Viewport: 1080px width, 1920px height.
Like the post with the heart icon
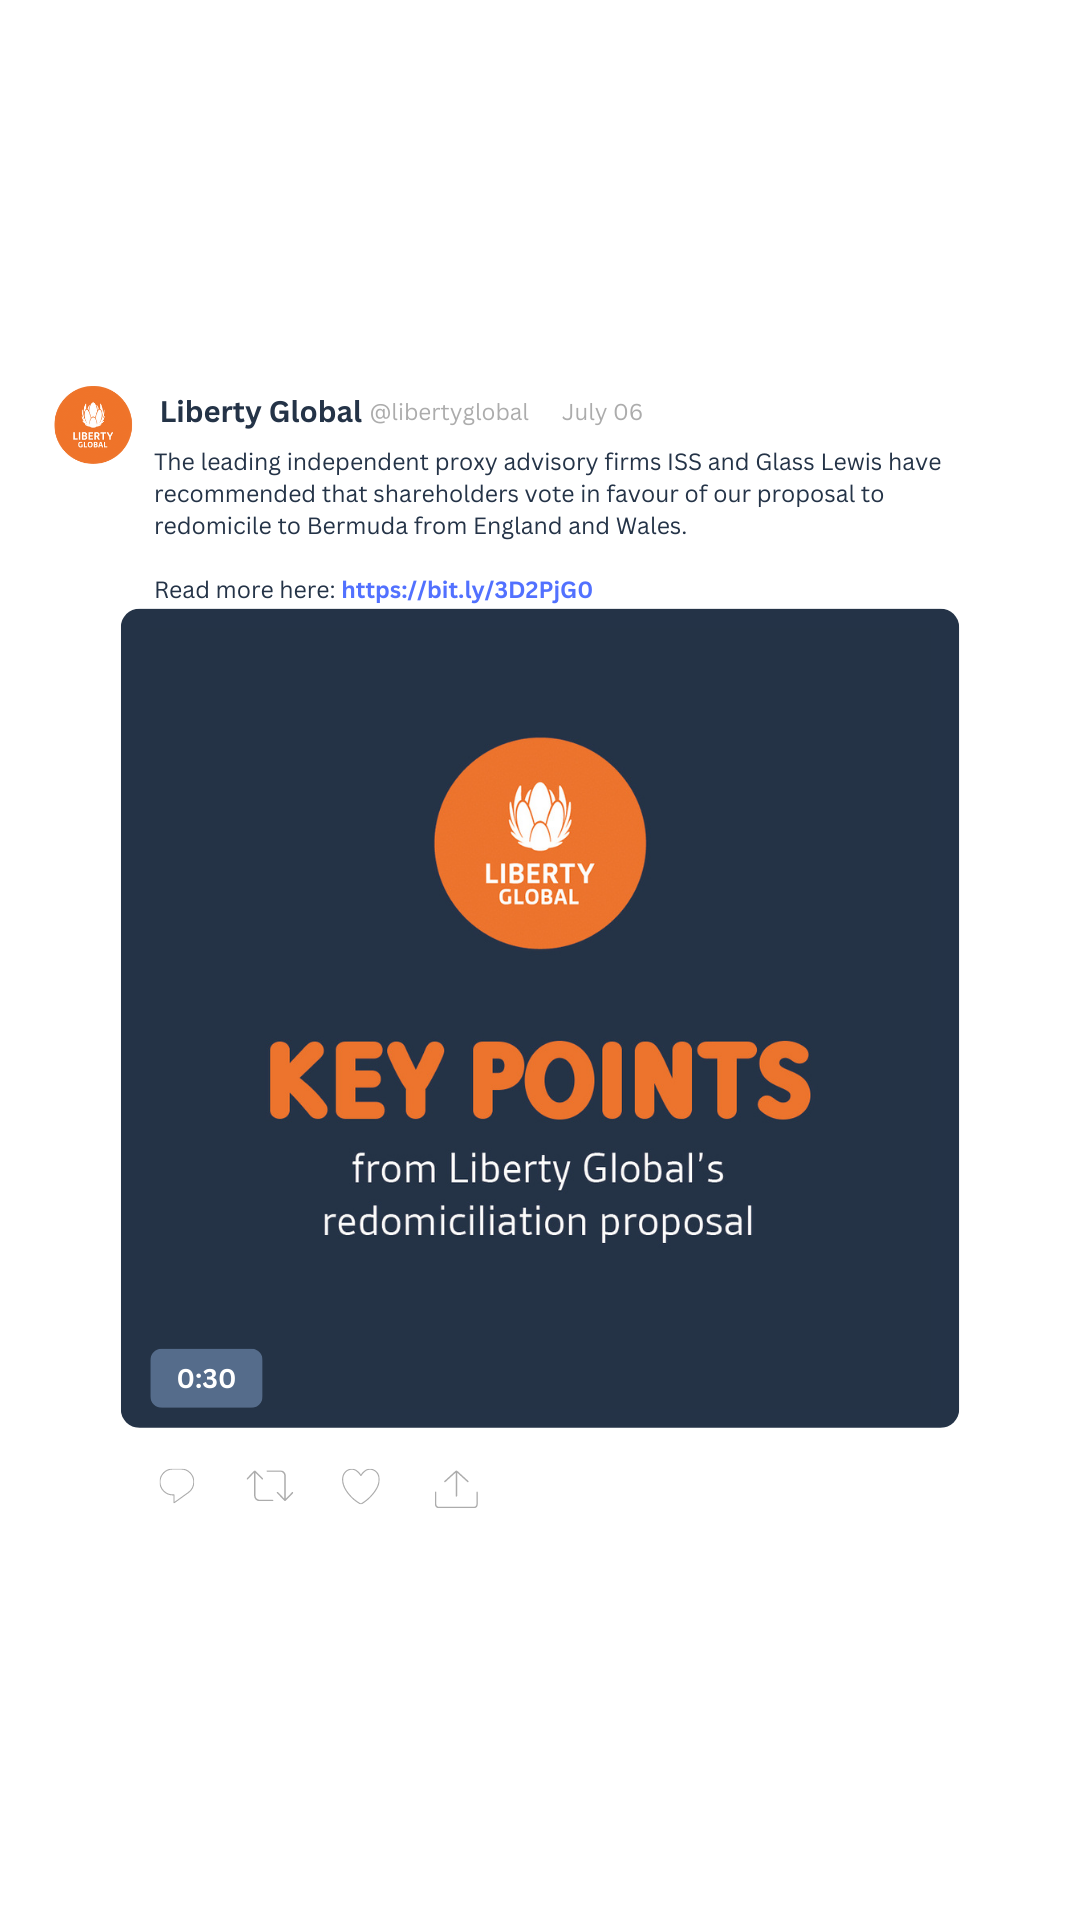(361, 1486)
